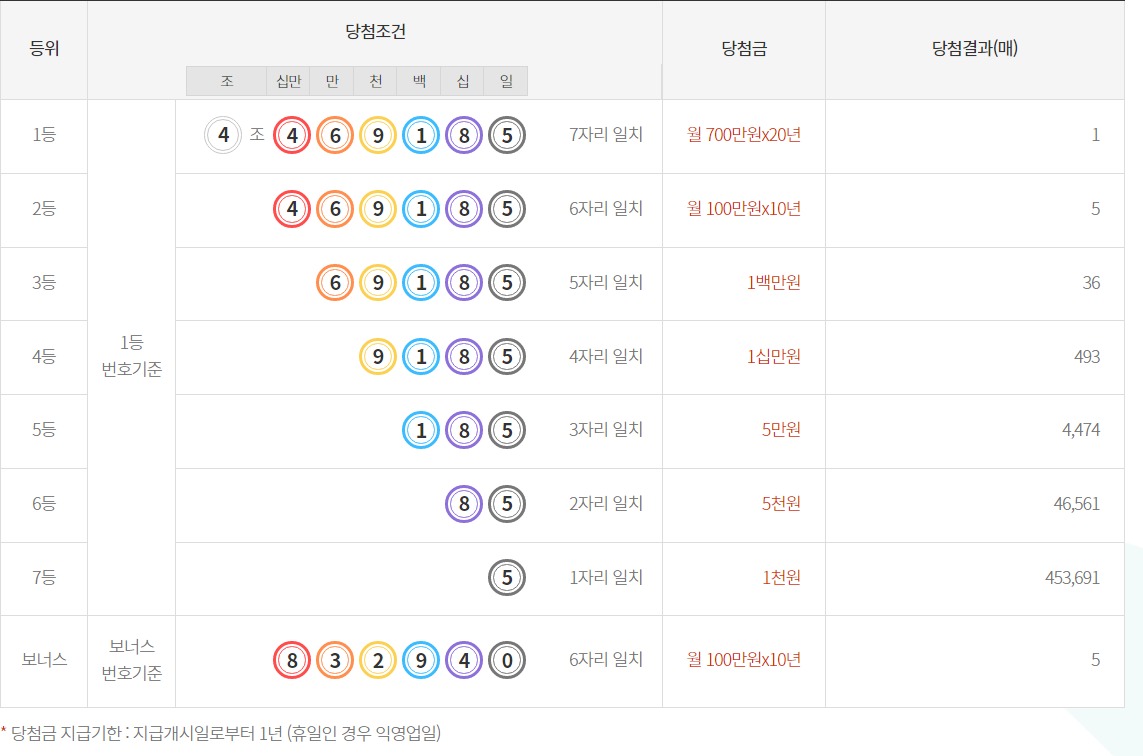Click the 보너스 rank cell
The height and width of the screenshot is (756, 1143).
[x=44, y=660]
